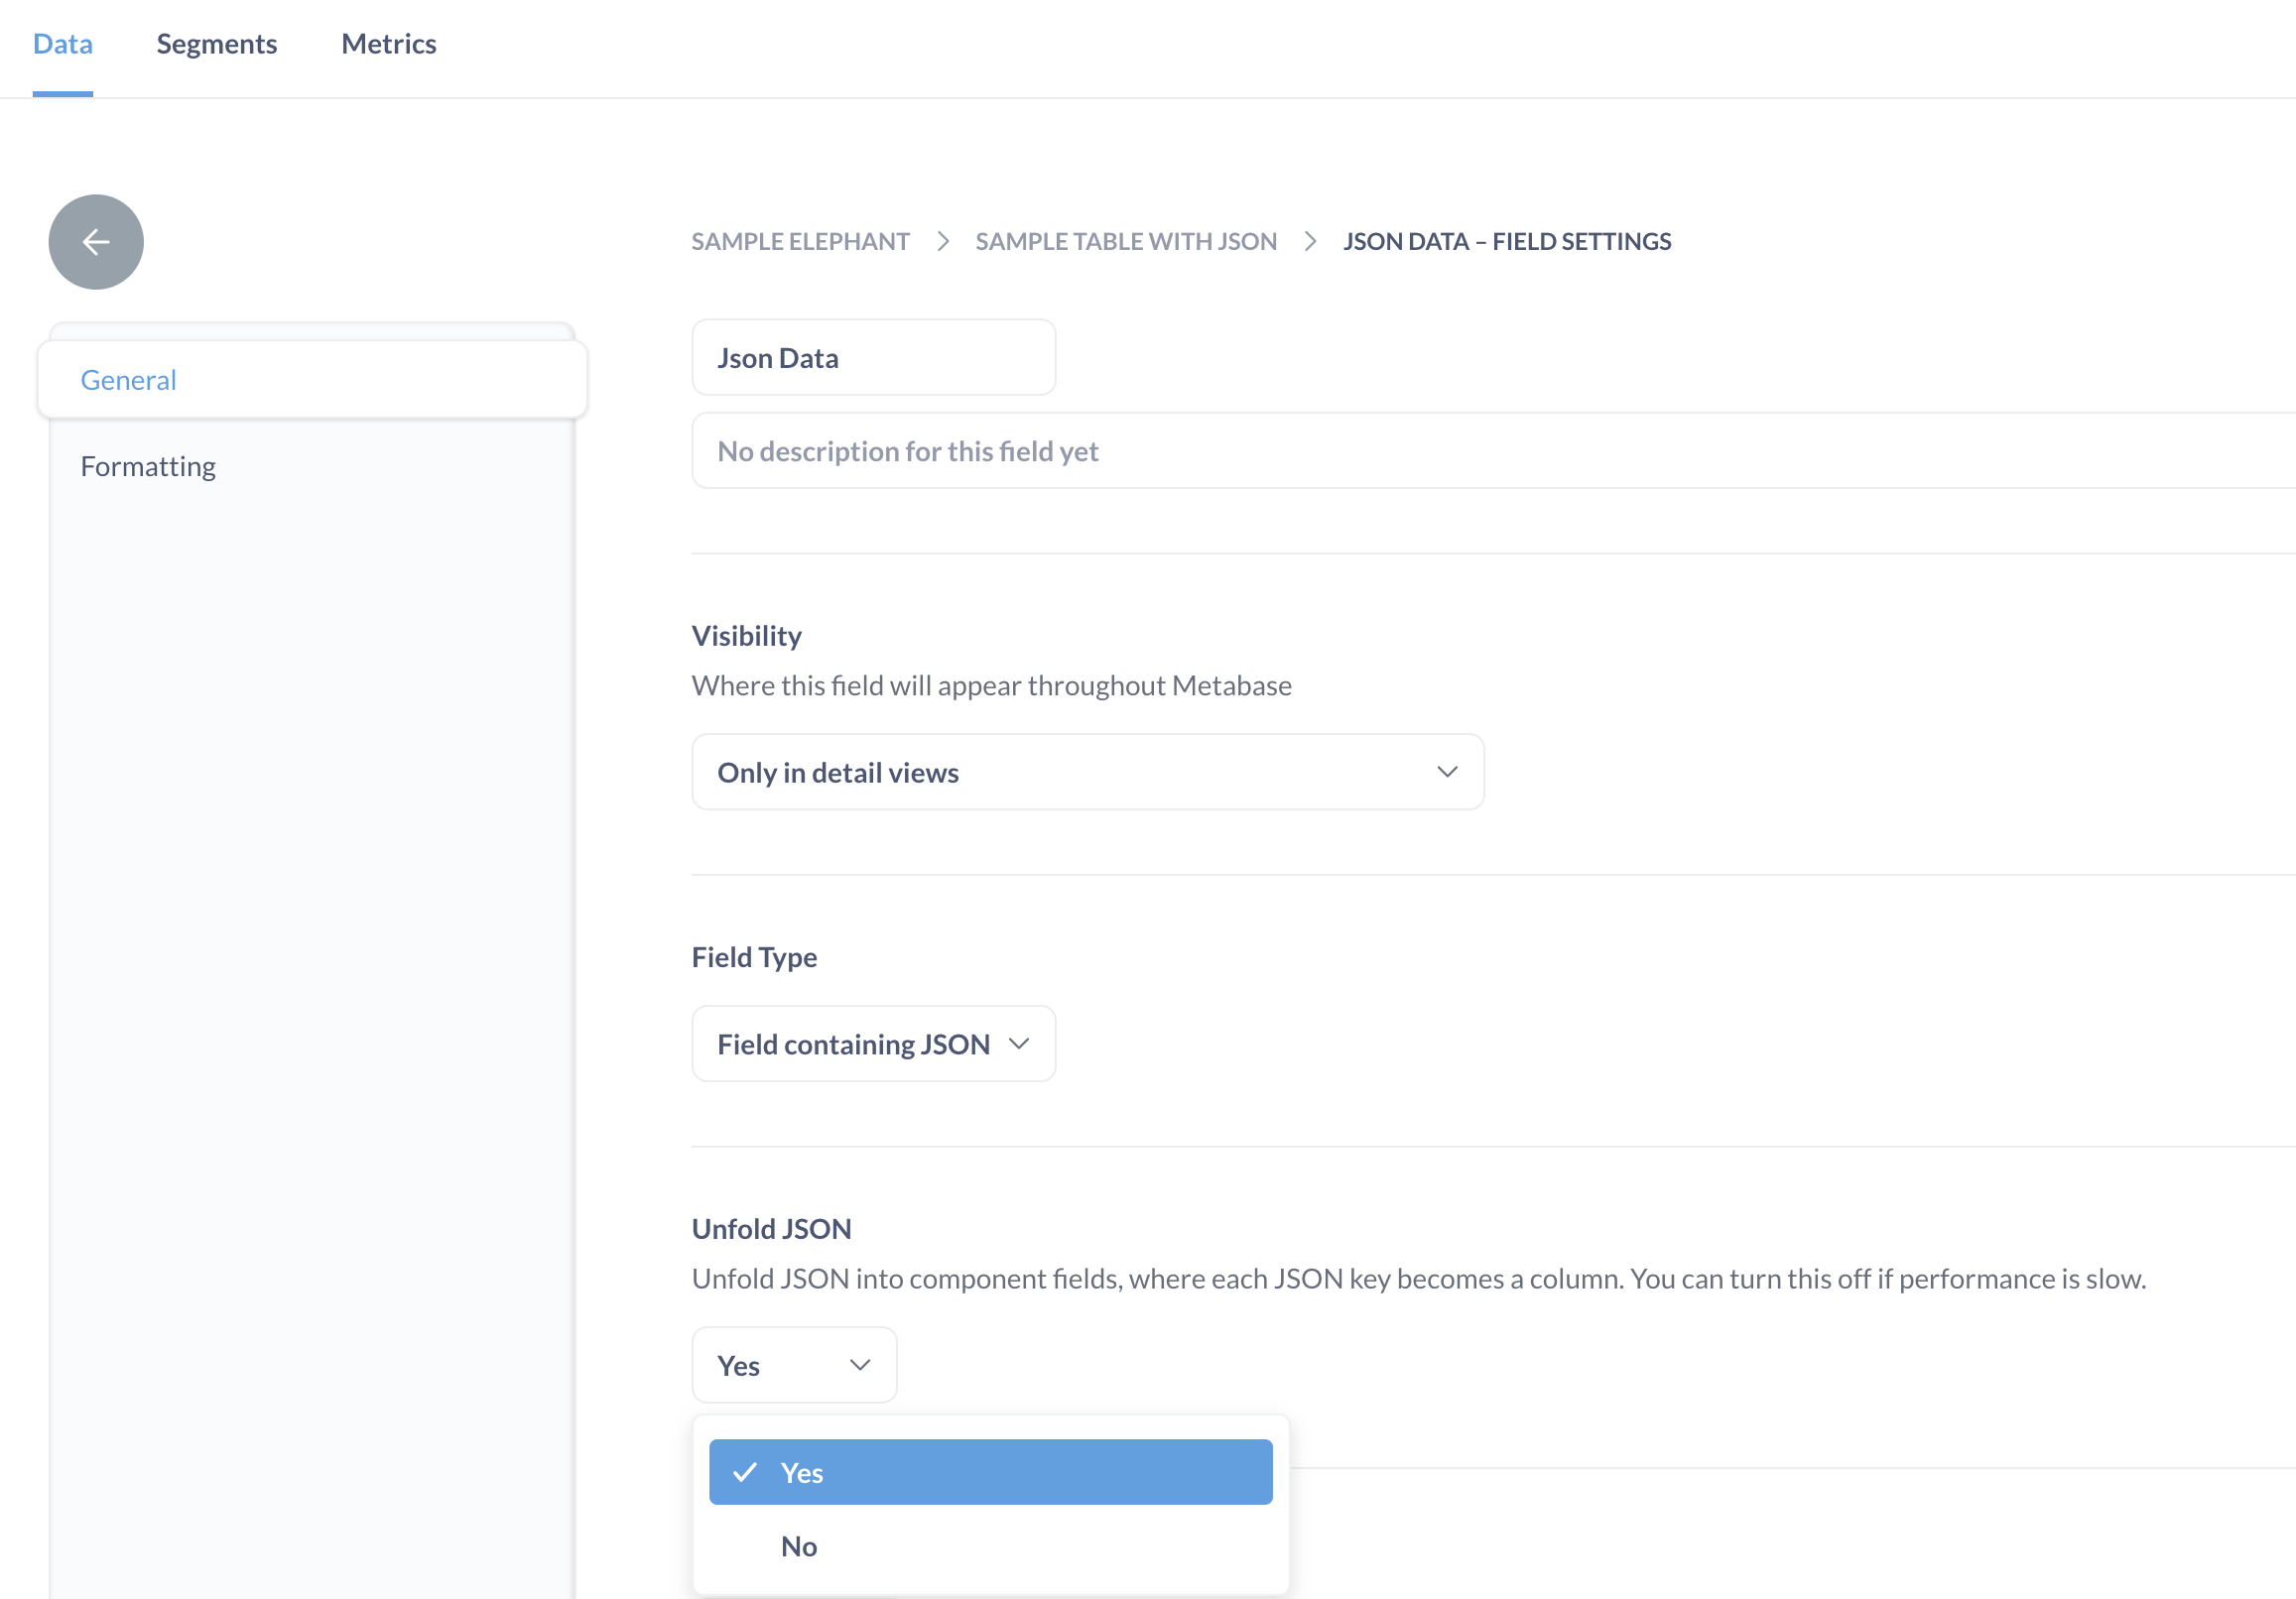Collapse the Unfold JSON Yes selector
2296x1599 pixels.
[793, 1365]
